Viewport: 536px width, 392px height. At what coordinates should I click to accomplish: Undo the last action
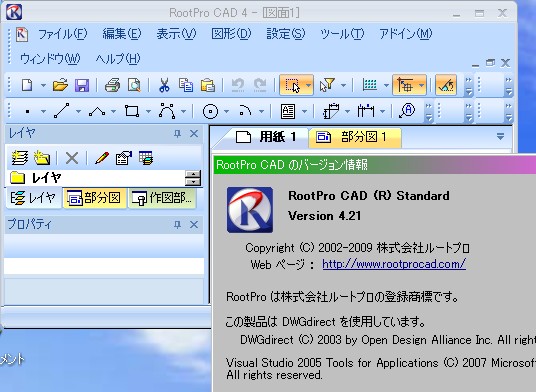[238, 85]
